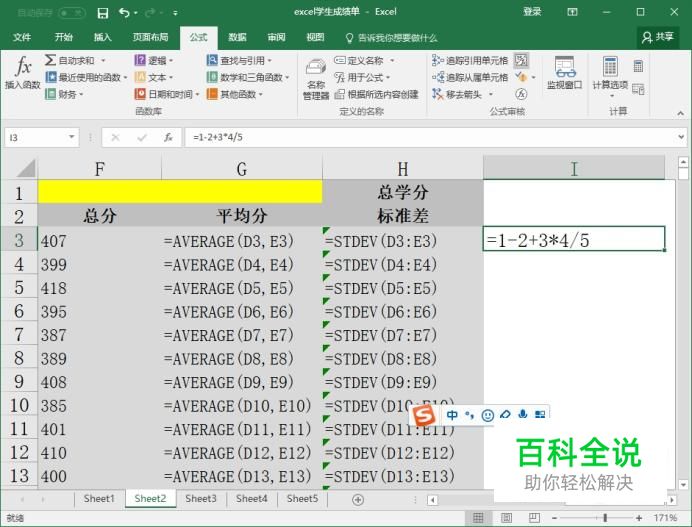
Task: Open the Text (文本) functions list
Action: coord(154,77)
